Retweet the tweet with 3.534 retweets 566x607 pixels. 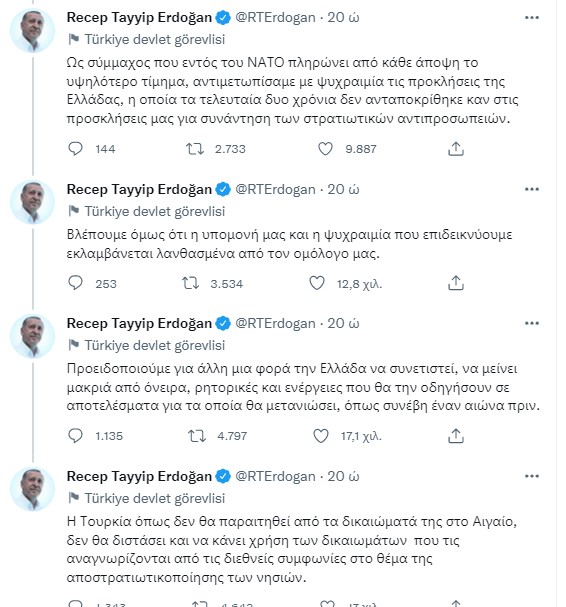190,283
